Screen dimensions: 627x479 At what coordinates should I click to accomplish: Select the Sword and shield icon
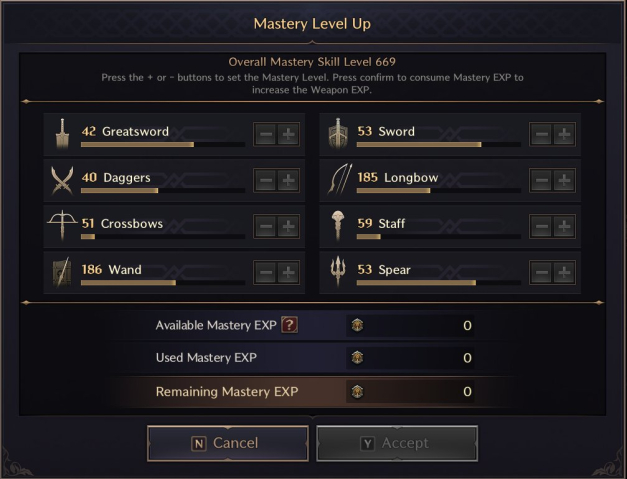(338, 134)
